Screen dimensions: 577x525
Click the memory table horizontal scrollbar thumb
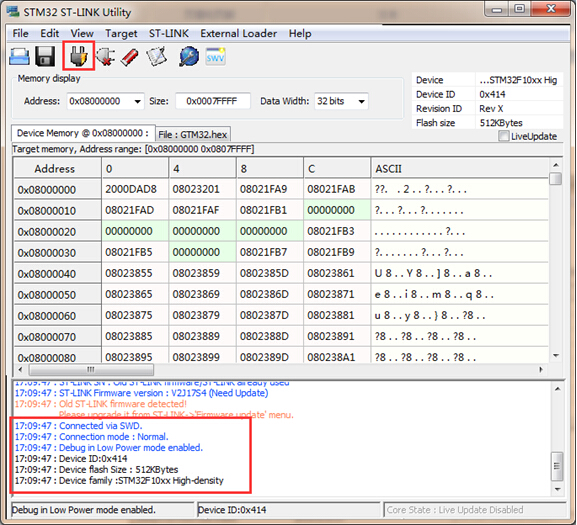(x=91, y=369)
